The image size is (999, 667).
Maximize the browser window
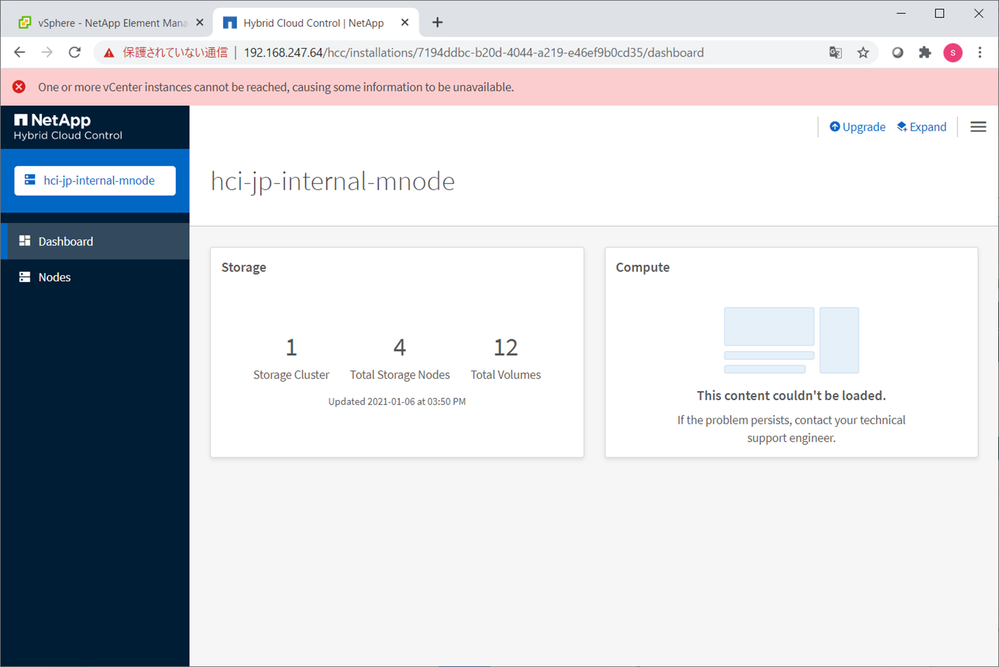(x=939, y=13)
